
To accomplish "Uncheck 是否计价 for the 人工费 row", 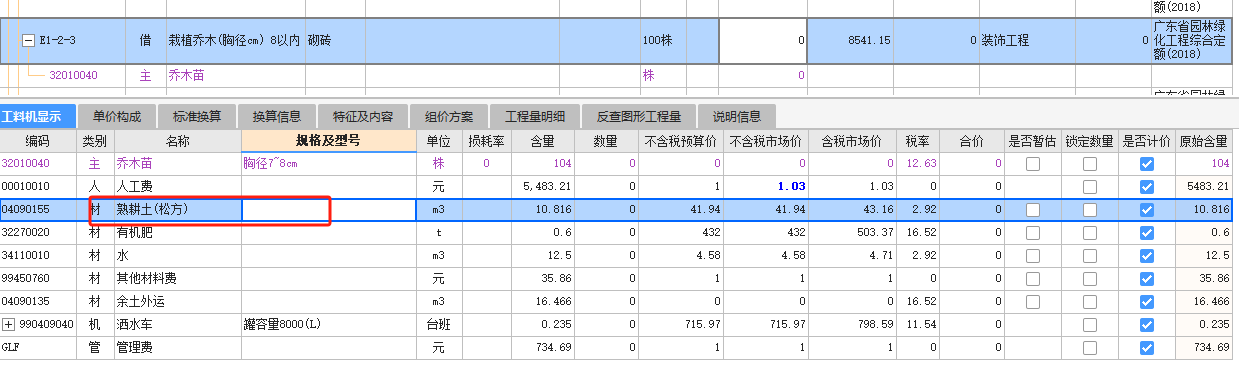I will (x=1147, y=186).
